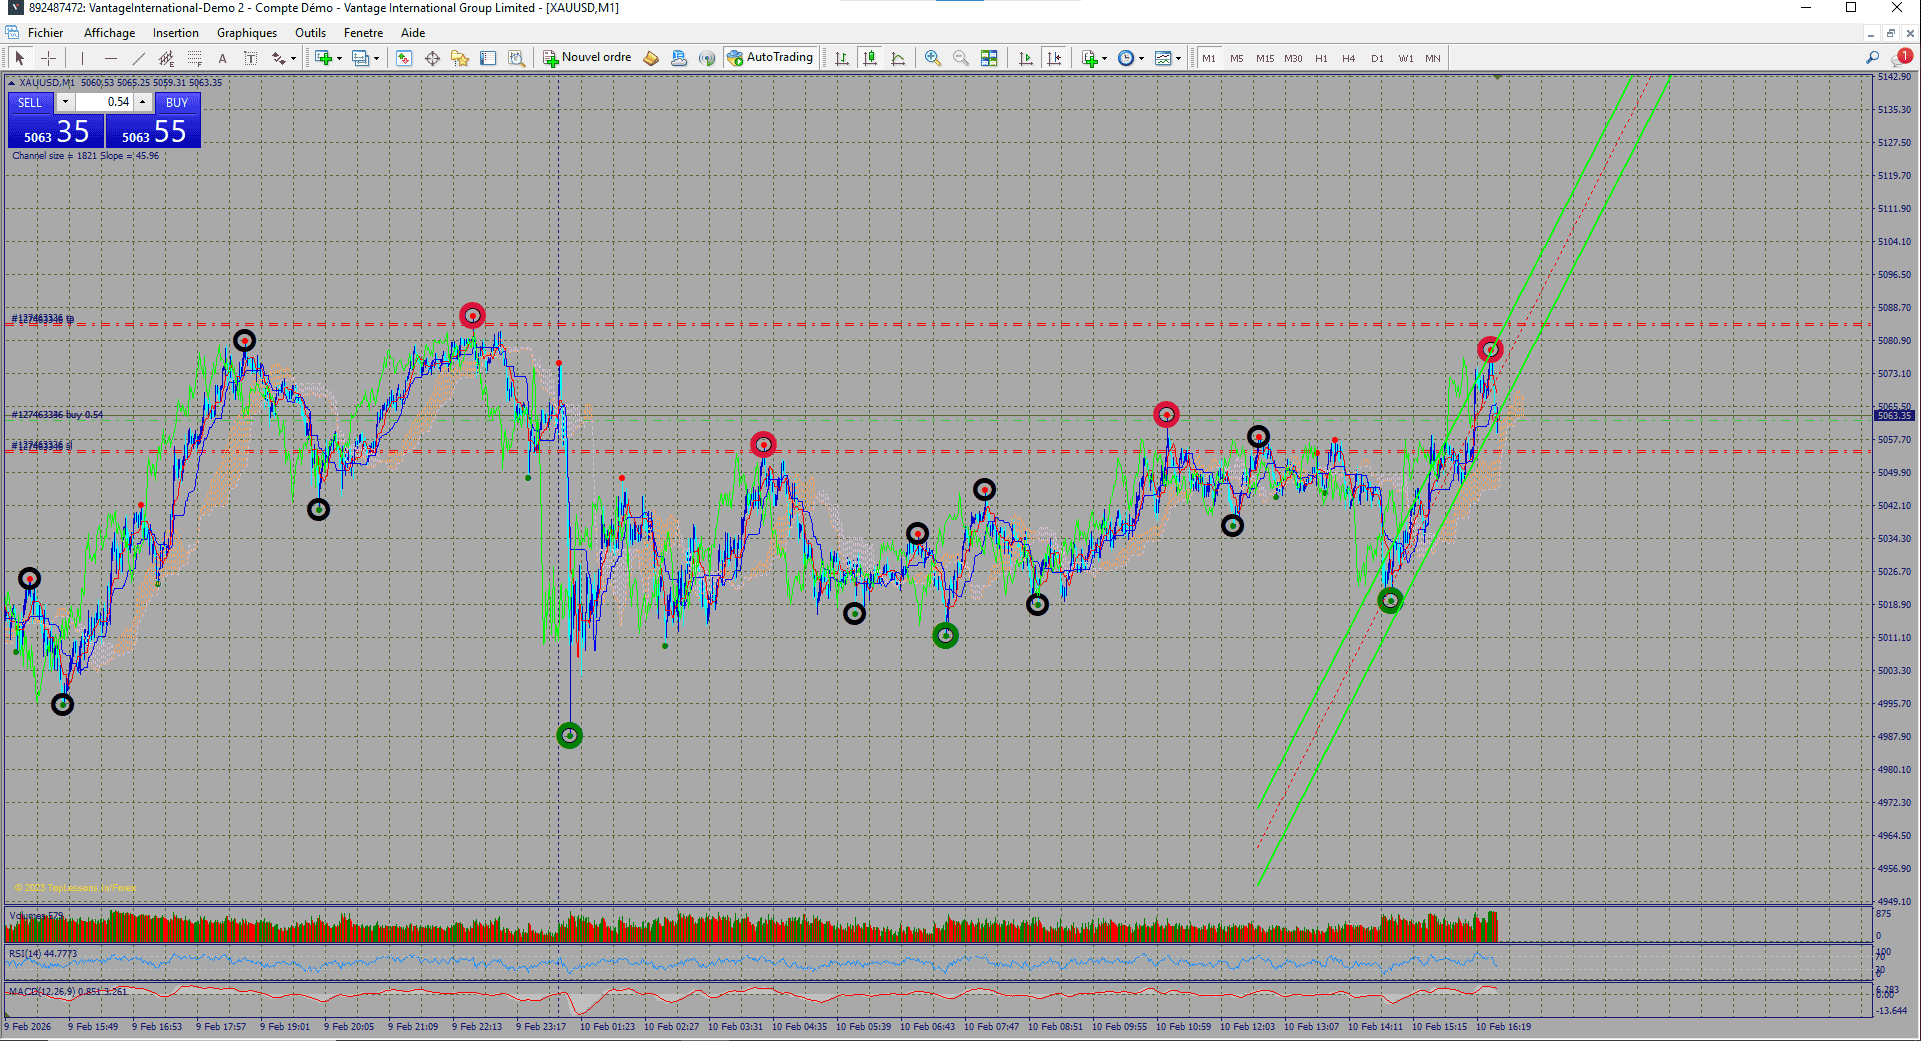This screenshot has height=1041, width=1921.
Task: Collapse the one-click trading panel triangle
Action: point(11,82)
